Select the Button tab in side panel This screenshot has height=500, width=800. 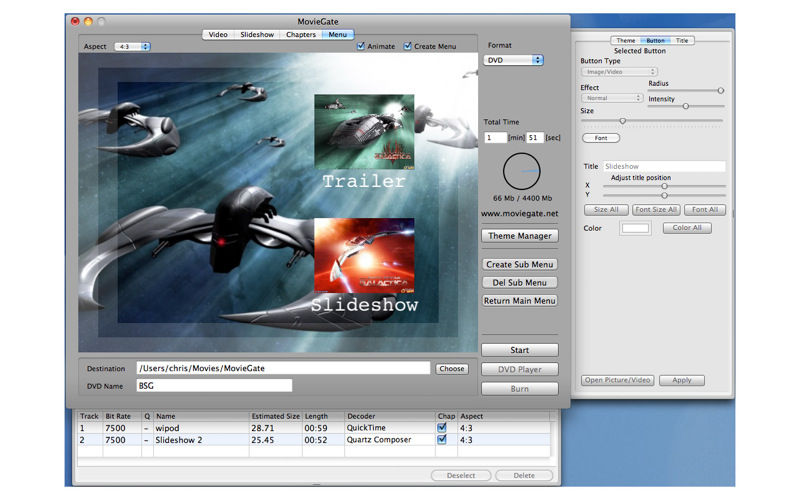pos(655,40)
